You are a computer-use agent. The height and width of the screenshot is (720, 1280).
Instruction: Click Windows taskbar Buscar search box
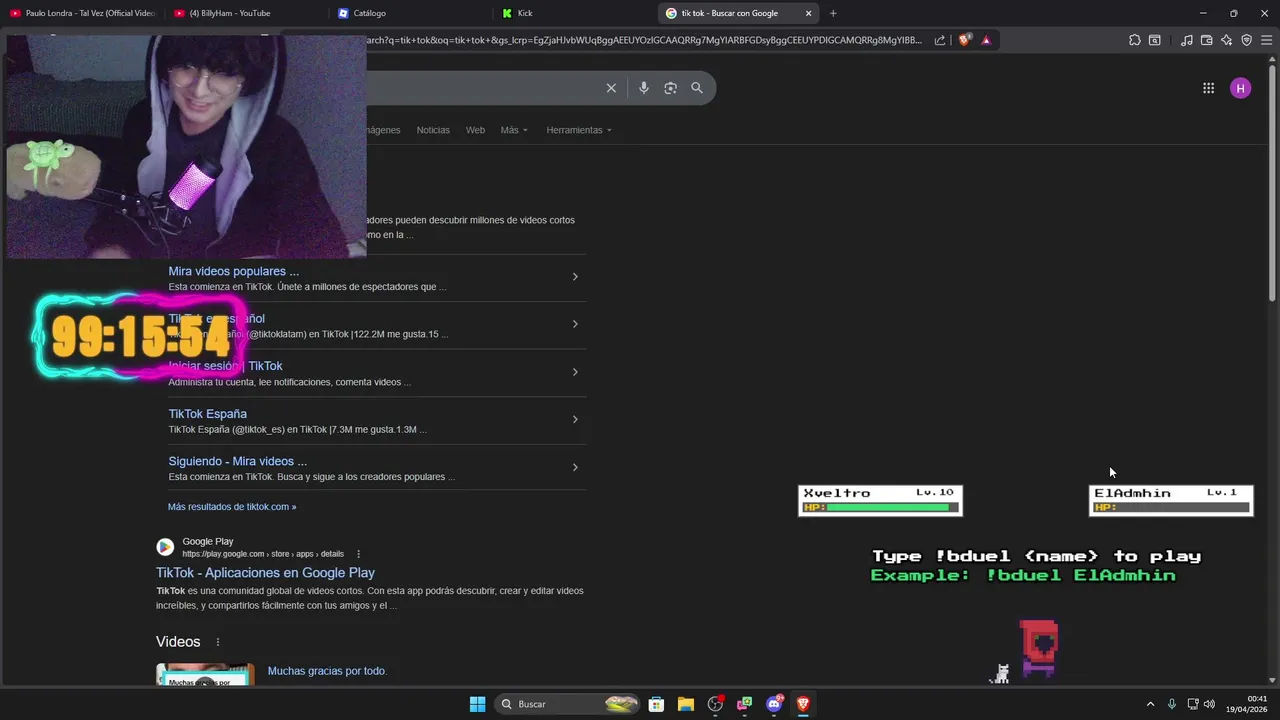[568, 704]
